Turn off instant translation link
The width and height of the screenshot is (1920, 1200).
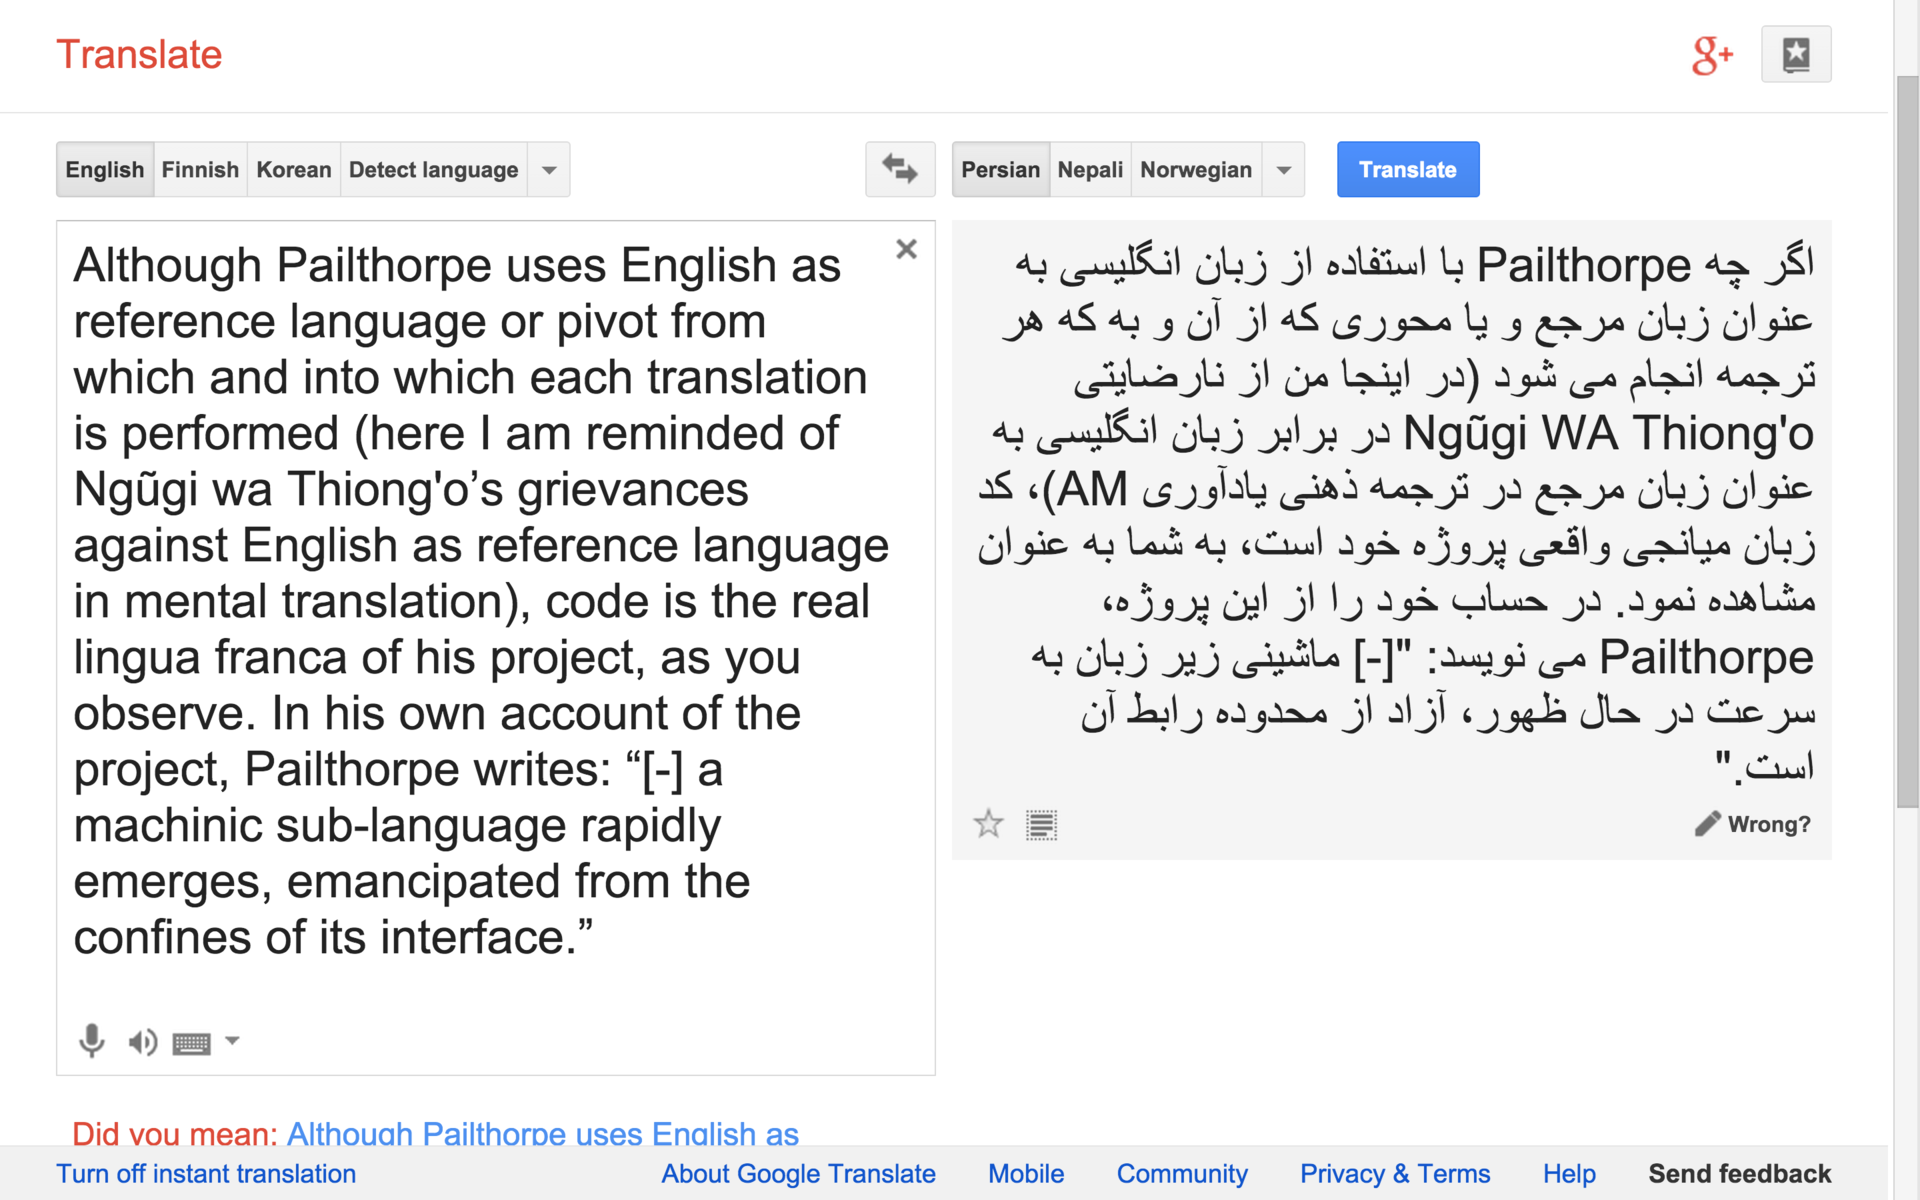206,1173
